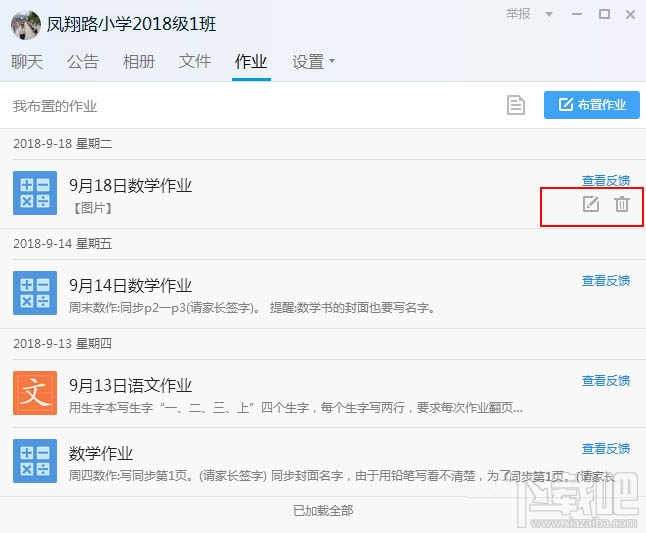The image size is (646, 533).
Task: Expand the dropdown arrow beside 举报
Action: [548, 14]
